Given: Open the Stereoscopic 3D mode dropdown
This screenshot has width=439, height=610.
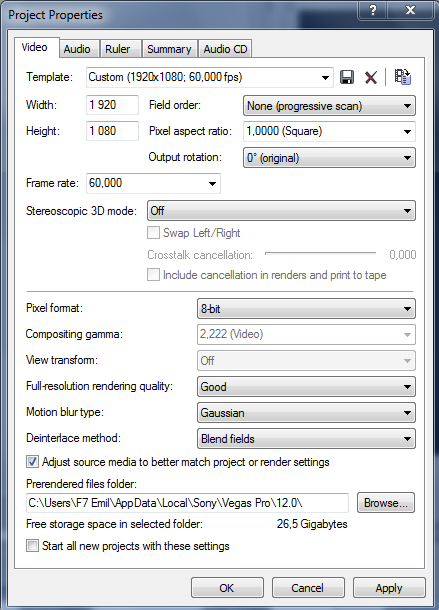Looking at the screenshot, I should point(281,211).
